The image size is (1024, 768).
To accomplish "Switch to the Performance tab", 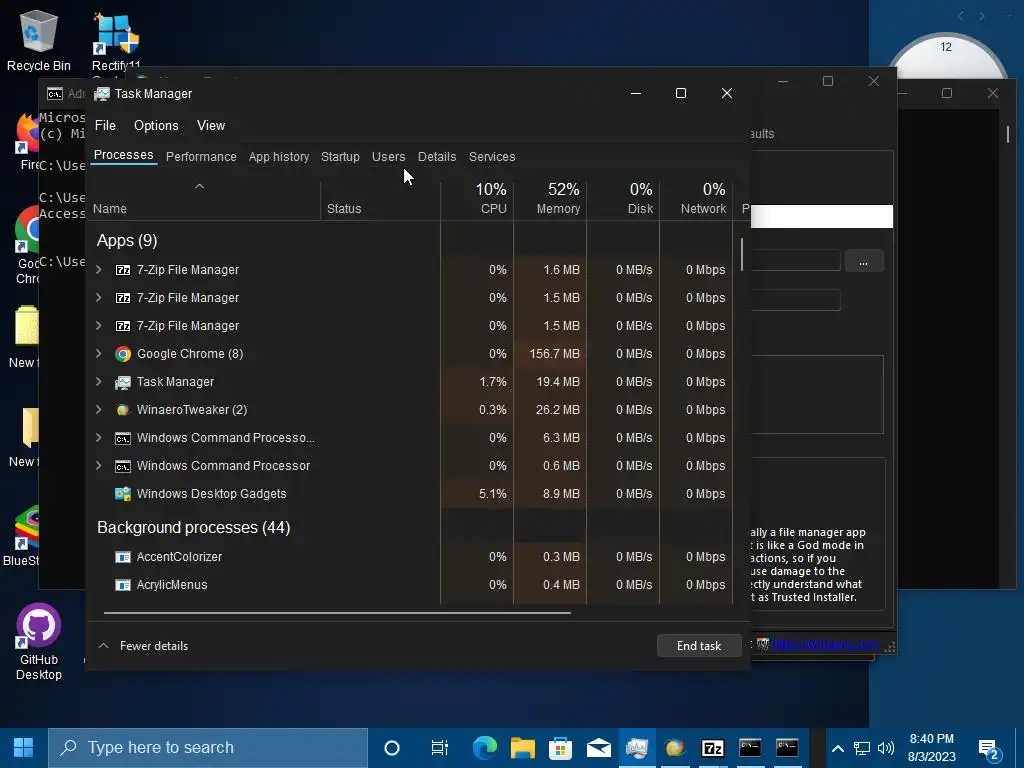I will (201, 157).
